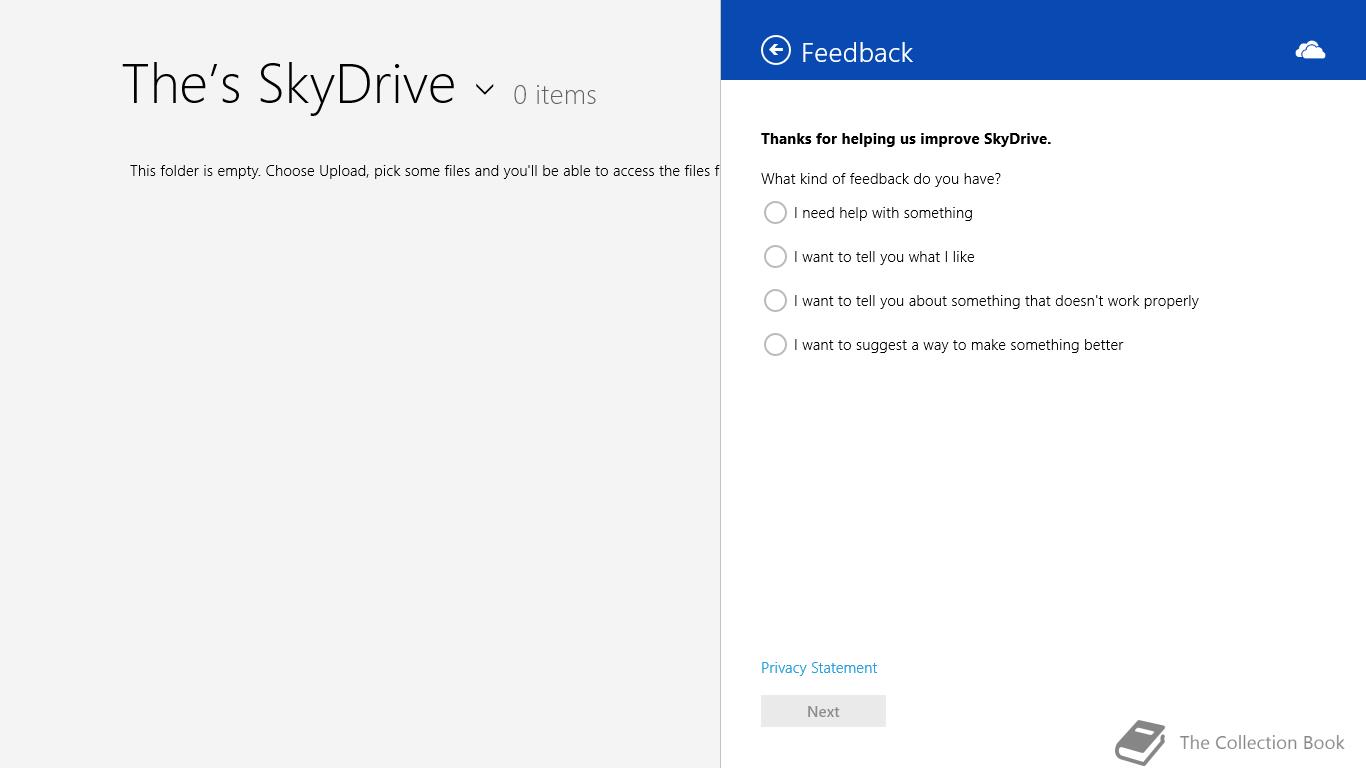The image size is (1366, 768).
Task: Click the SkyDrive cloud icon in header
Action: tap(1310, 50)
